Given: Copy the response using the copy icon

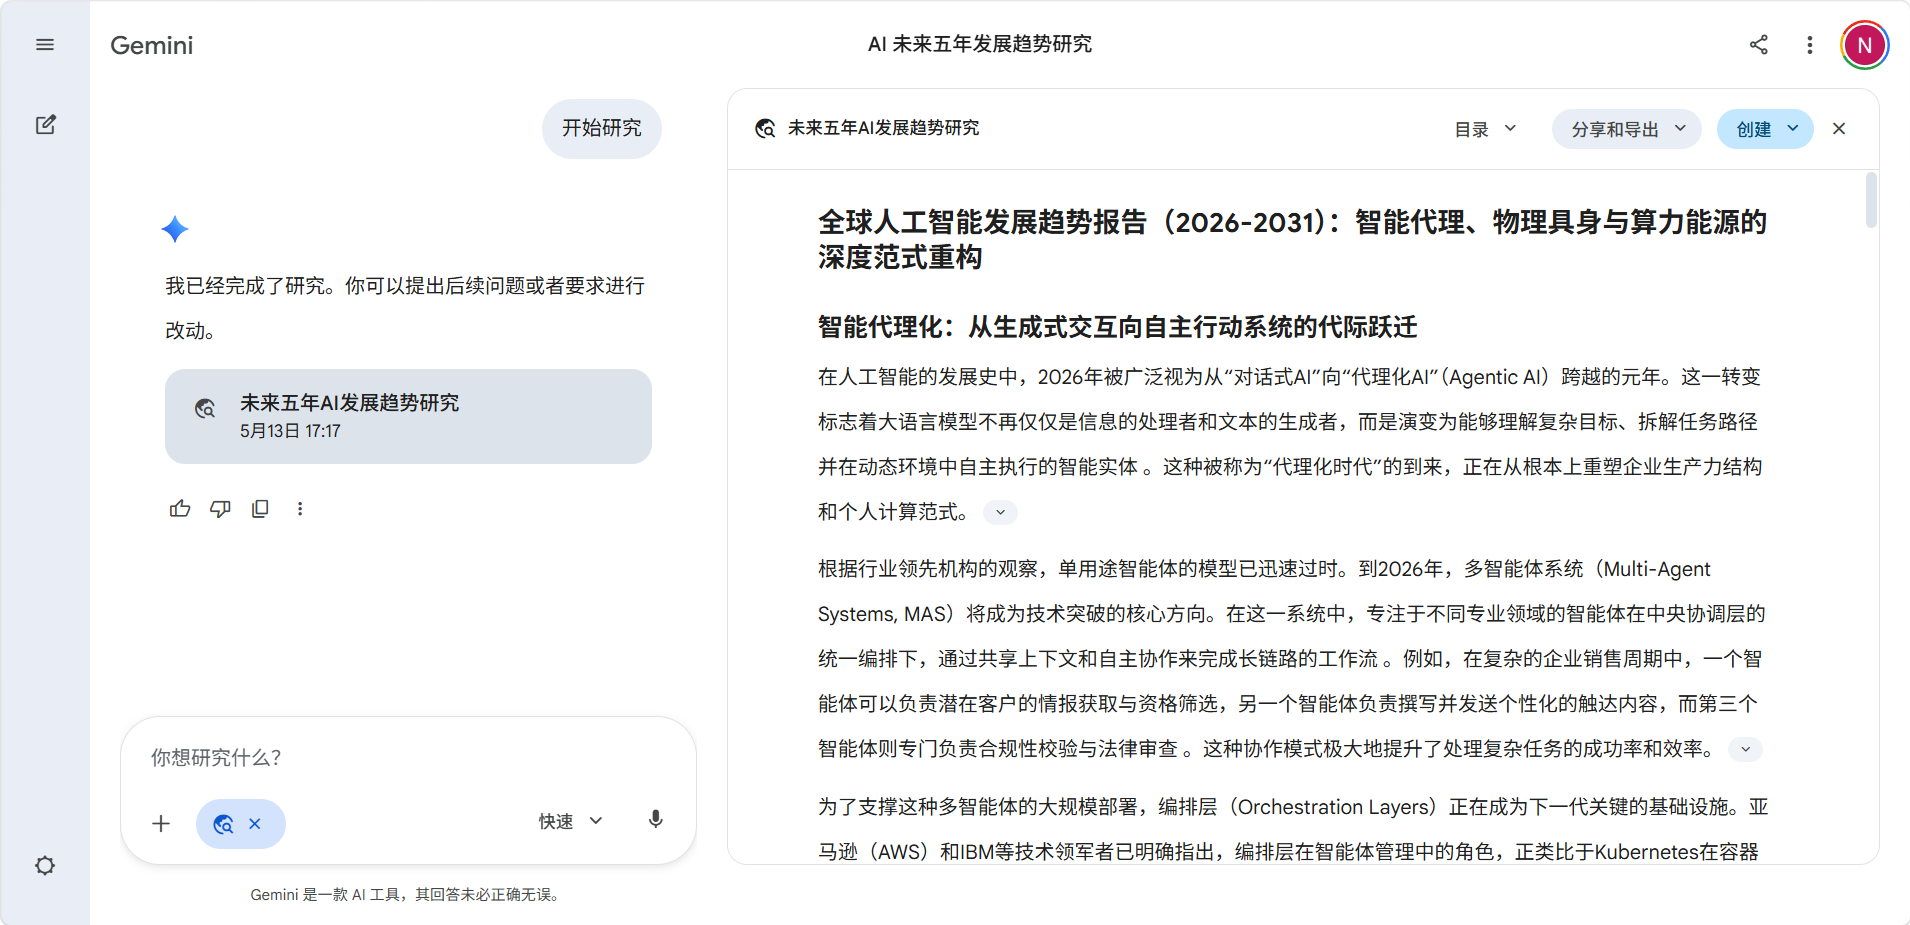Looking at the screenshot, I should [260, 509].
